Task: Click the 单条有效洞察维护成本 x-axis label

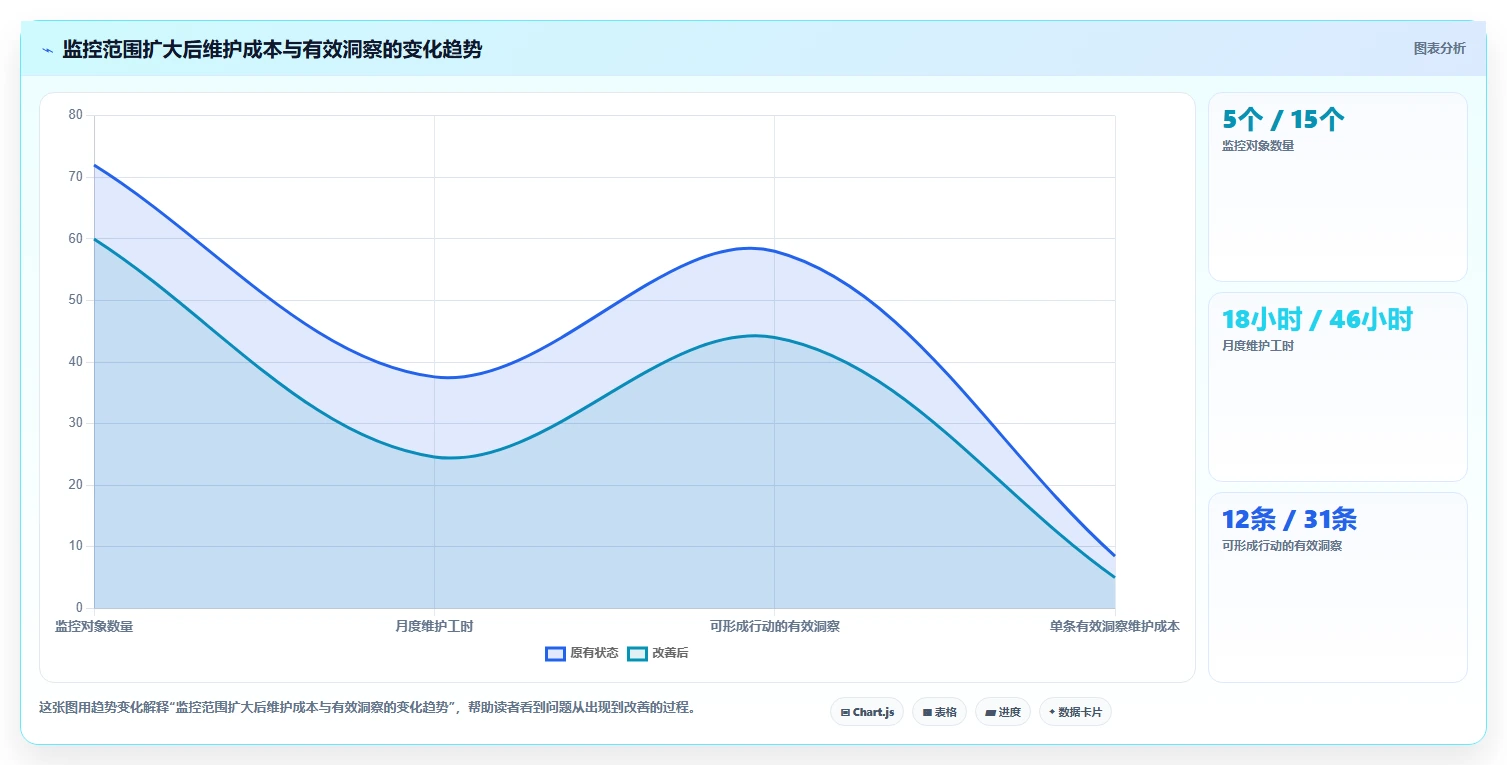Action: tap(1114, 626)
